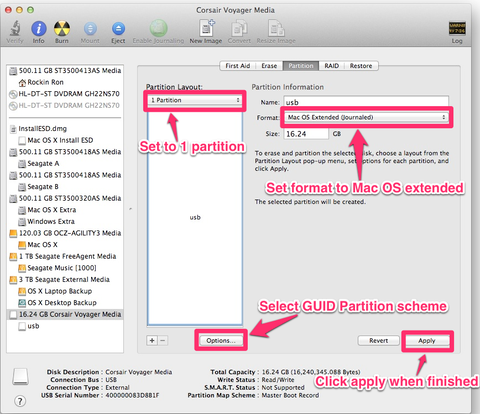Switch to the RAID tab
The image size is (480, 414).
coord(331,66)
